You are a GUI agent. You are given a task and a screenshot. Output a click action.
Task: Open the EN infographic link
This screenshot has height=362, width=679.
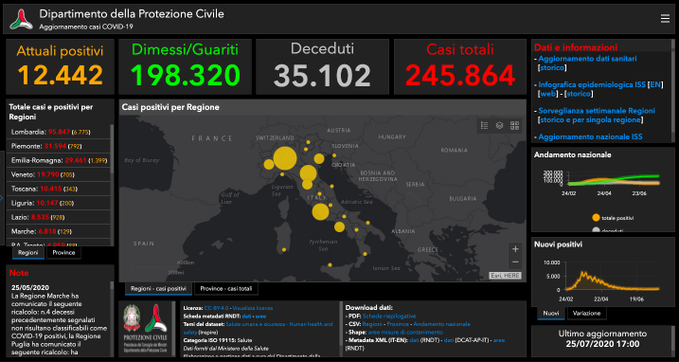pos(656,85)
